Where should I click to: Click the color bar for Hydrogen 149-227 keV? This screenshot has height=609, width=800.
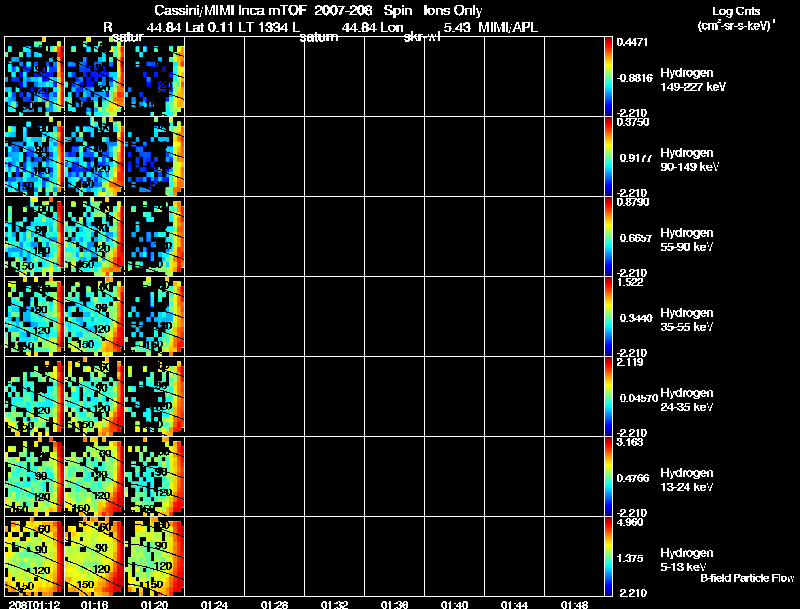pyautogui.click(x=610, y=76)
